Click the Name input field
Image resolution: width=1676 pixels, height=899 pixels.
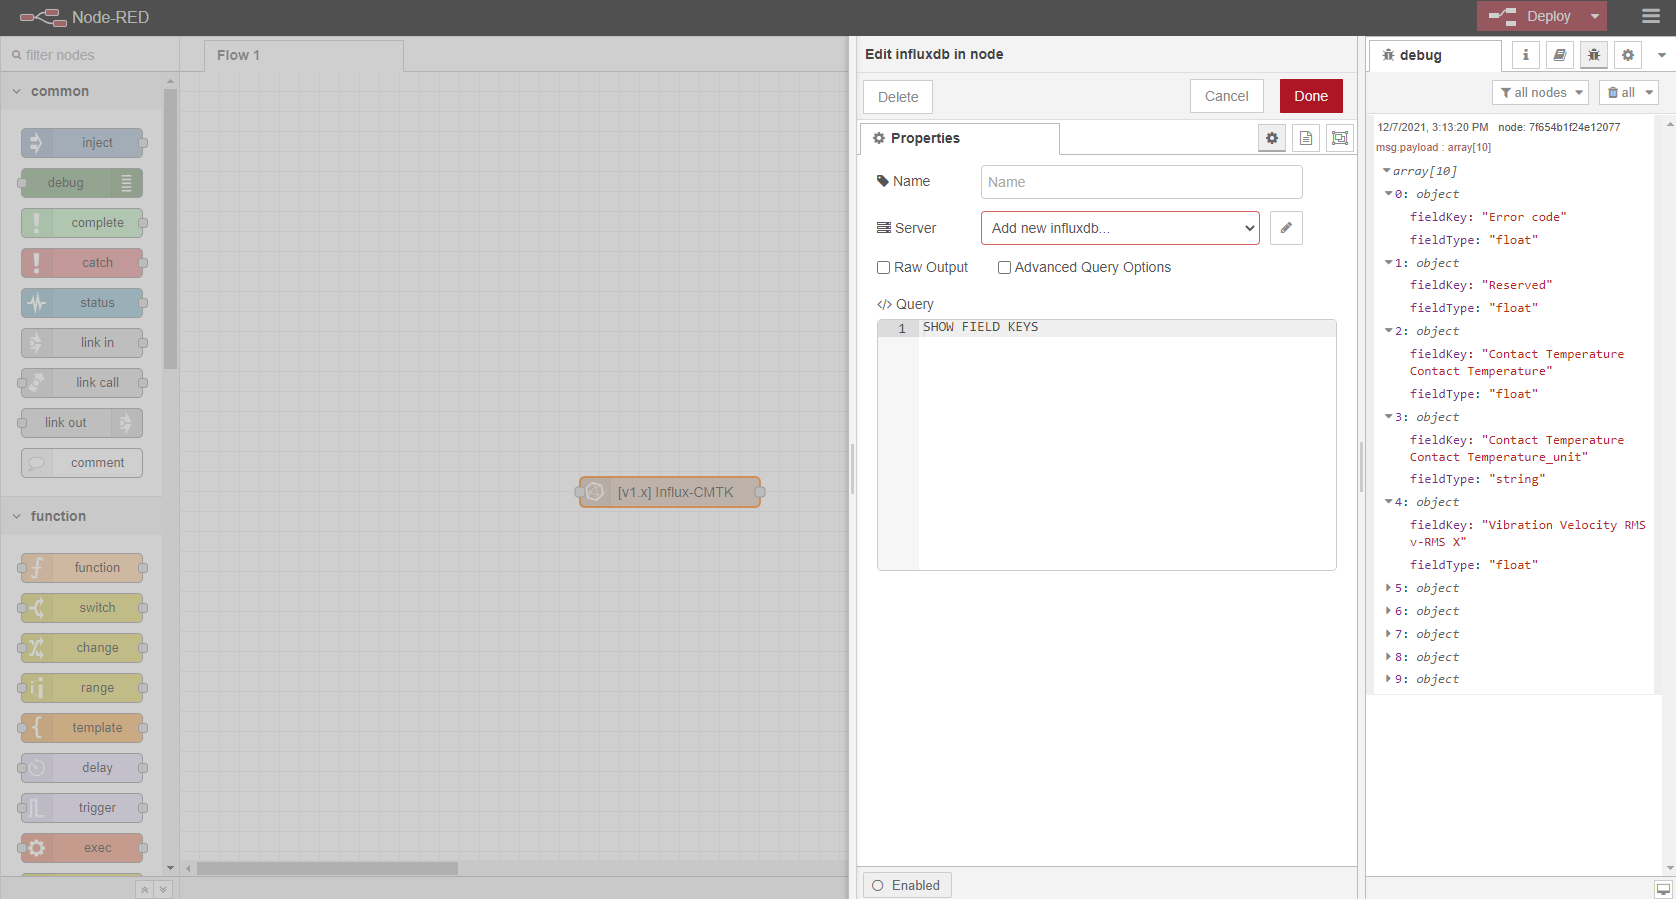click(x=1141, y=182)
